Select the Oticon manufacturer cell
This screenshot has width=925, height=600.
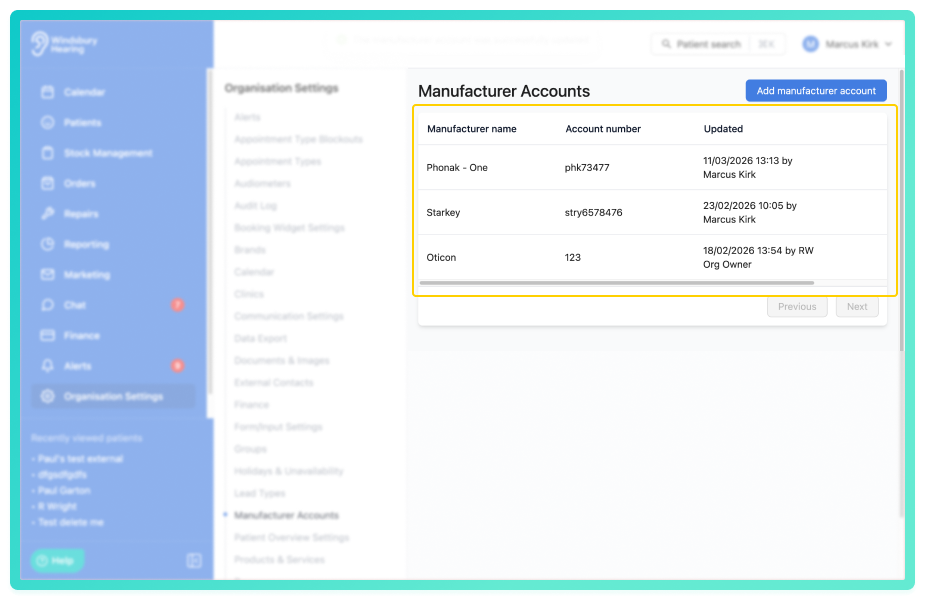441,257
